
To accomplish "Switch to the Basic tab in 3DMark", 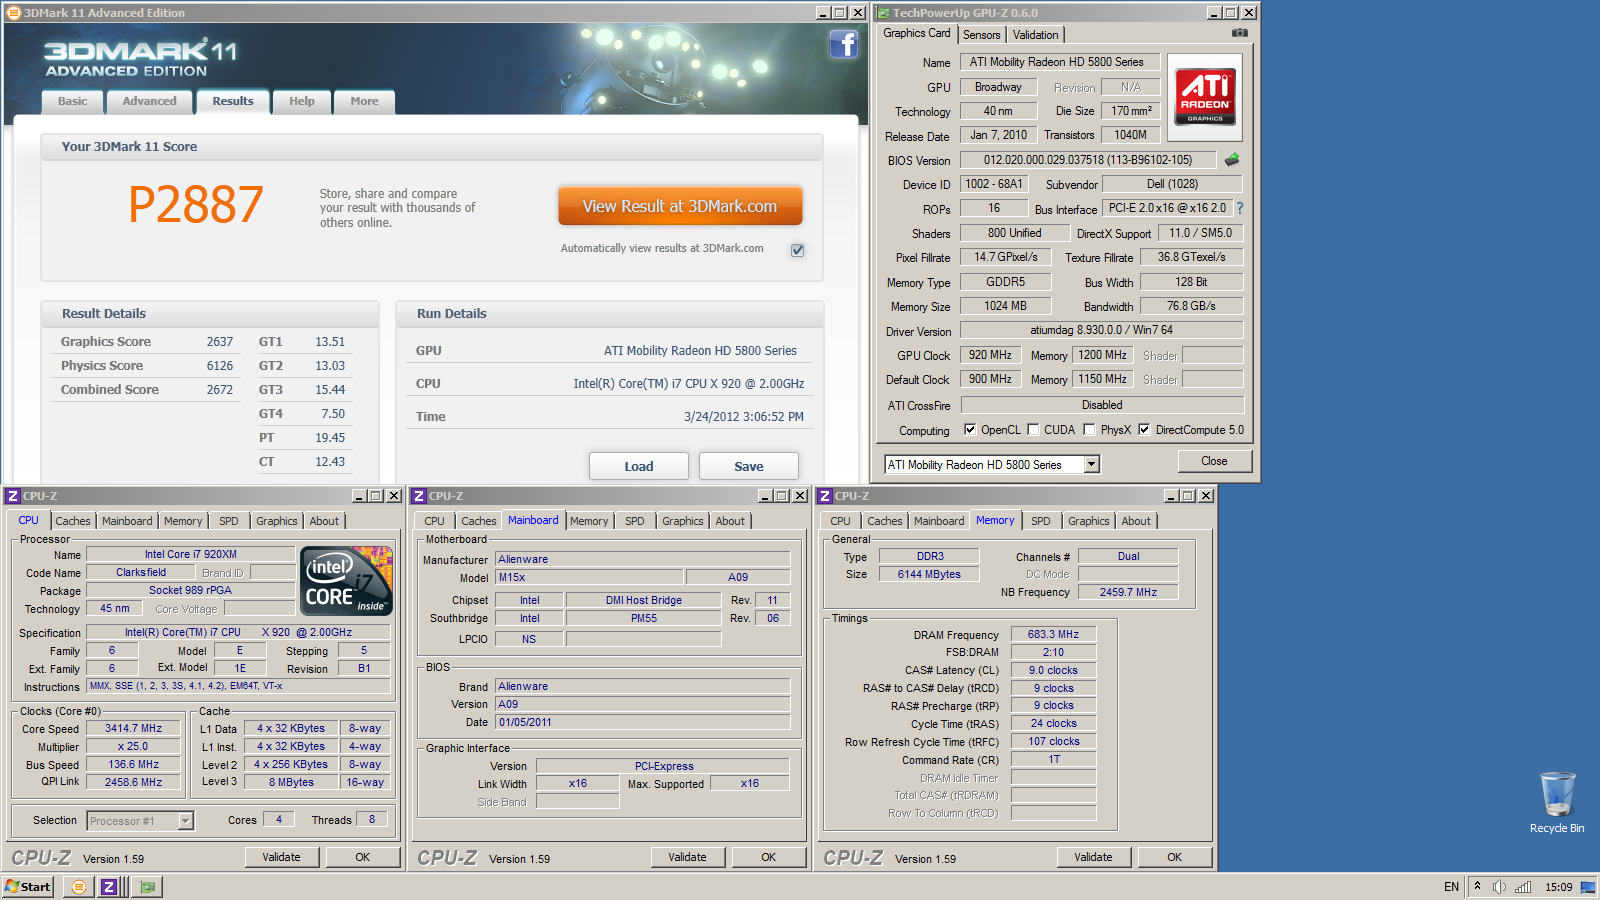I will coord(72,101).
